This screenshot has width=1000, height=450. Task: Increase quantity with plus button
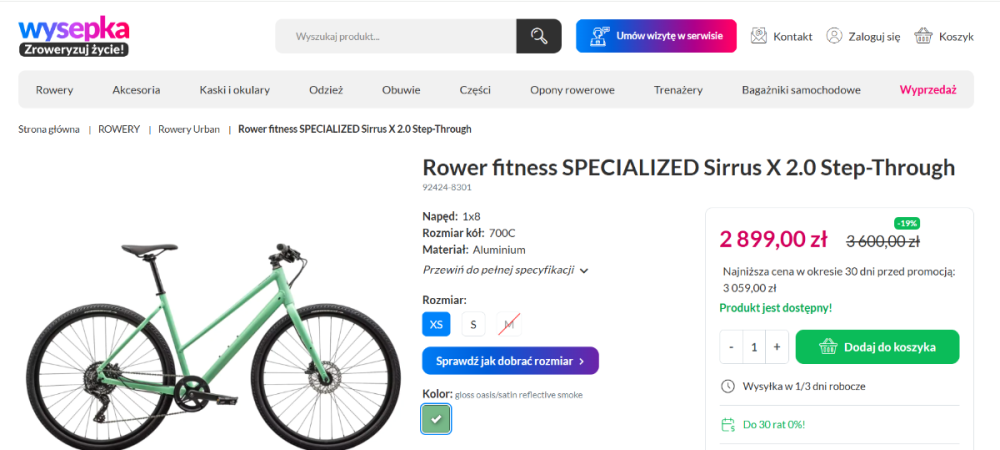tap(777, 347)
